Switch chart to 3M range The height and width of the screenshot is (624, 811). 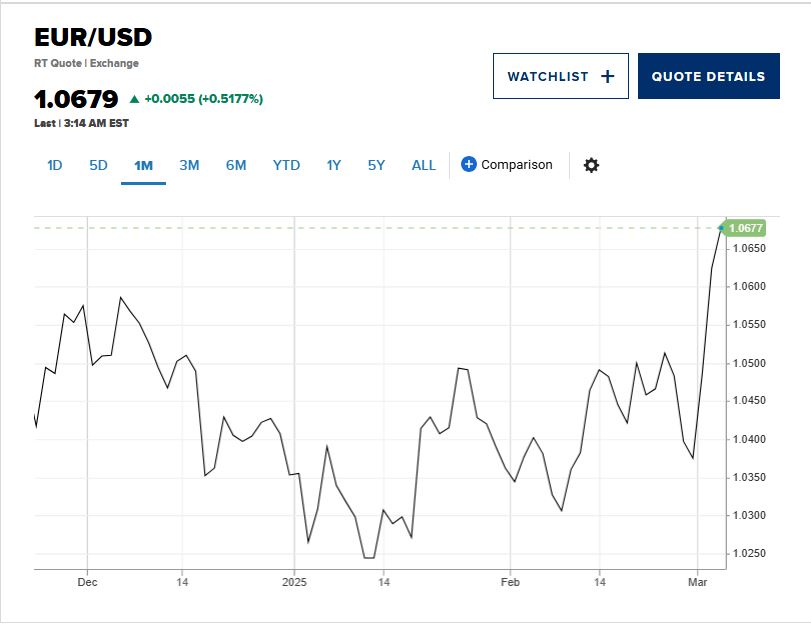pyautogui.click(x=189, y=165)
